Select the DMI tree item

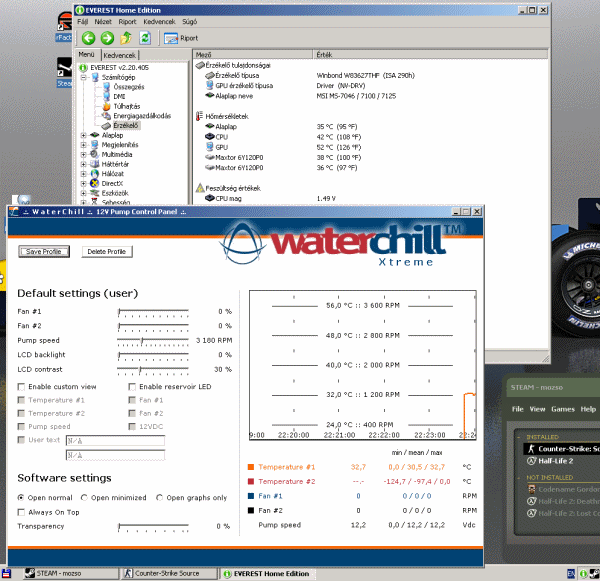coord(119,96)
